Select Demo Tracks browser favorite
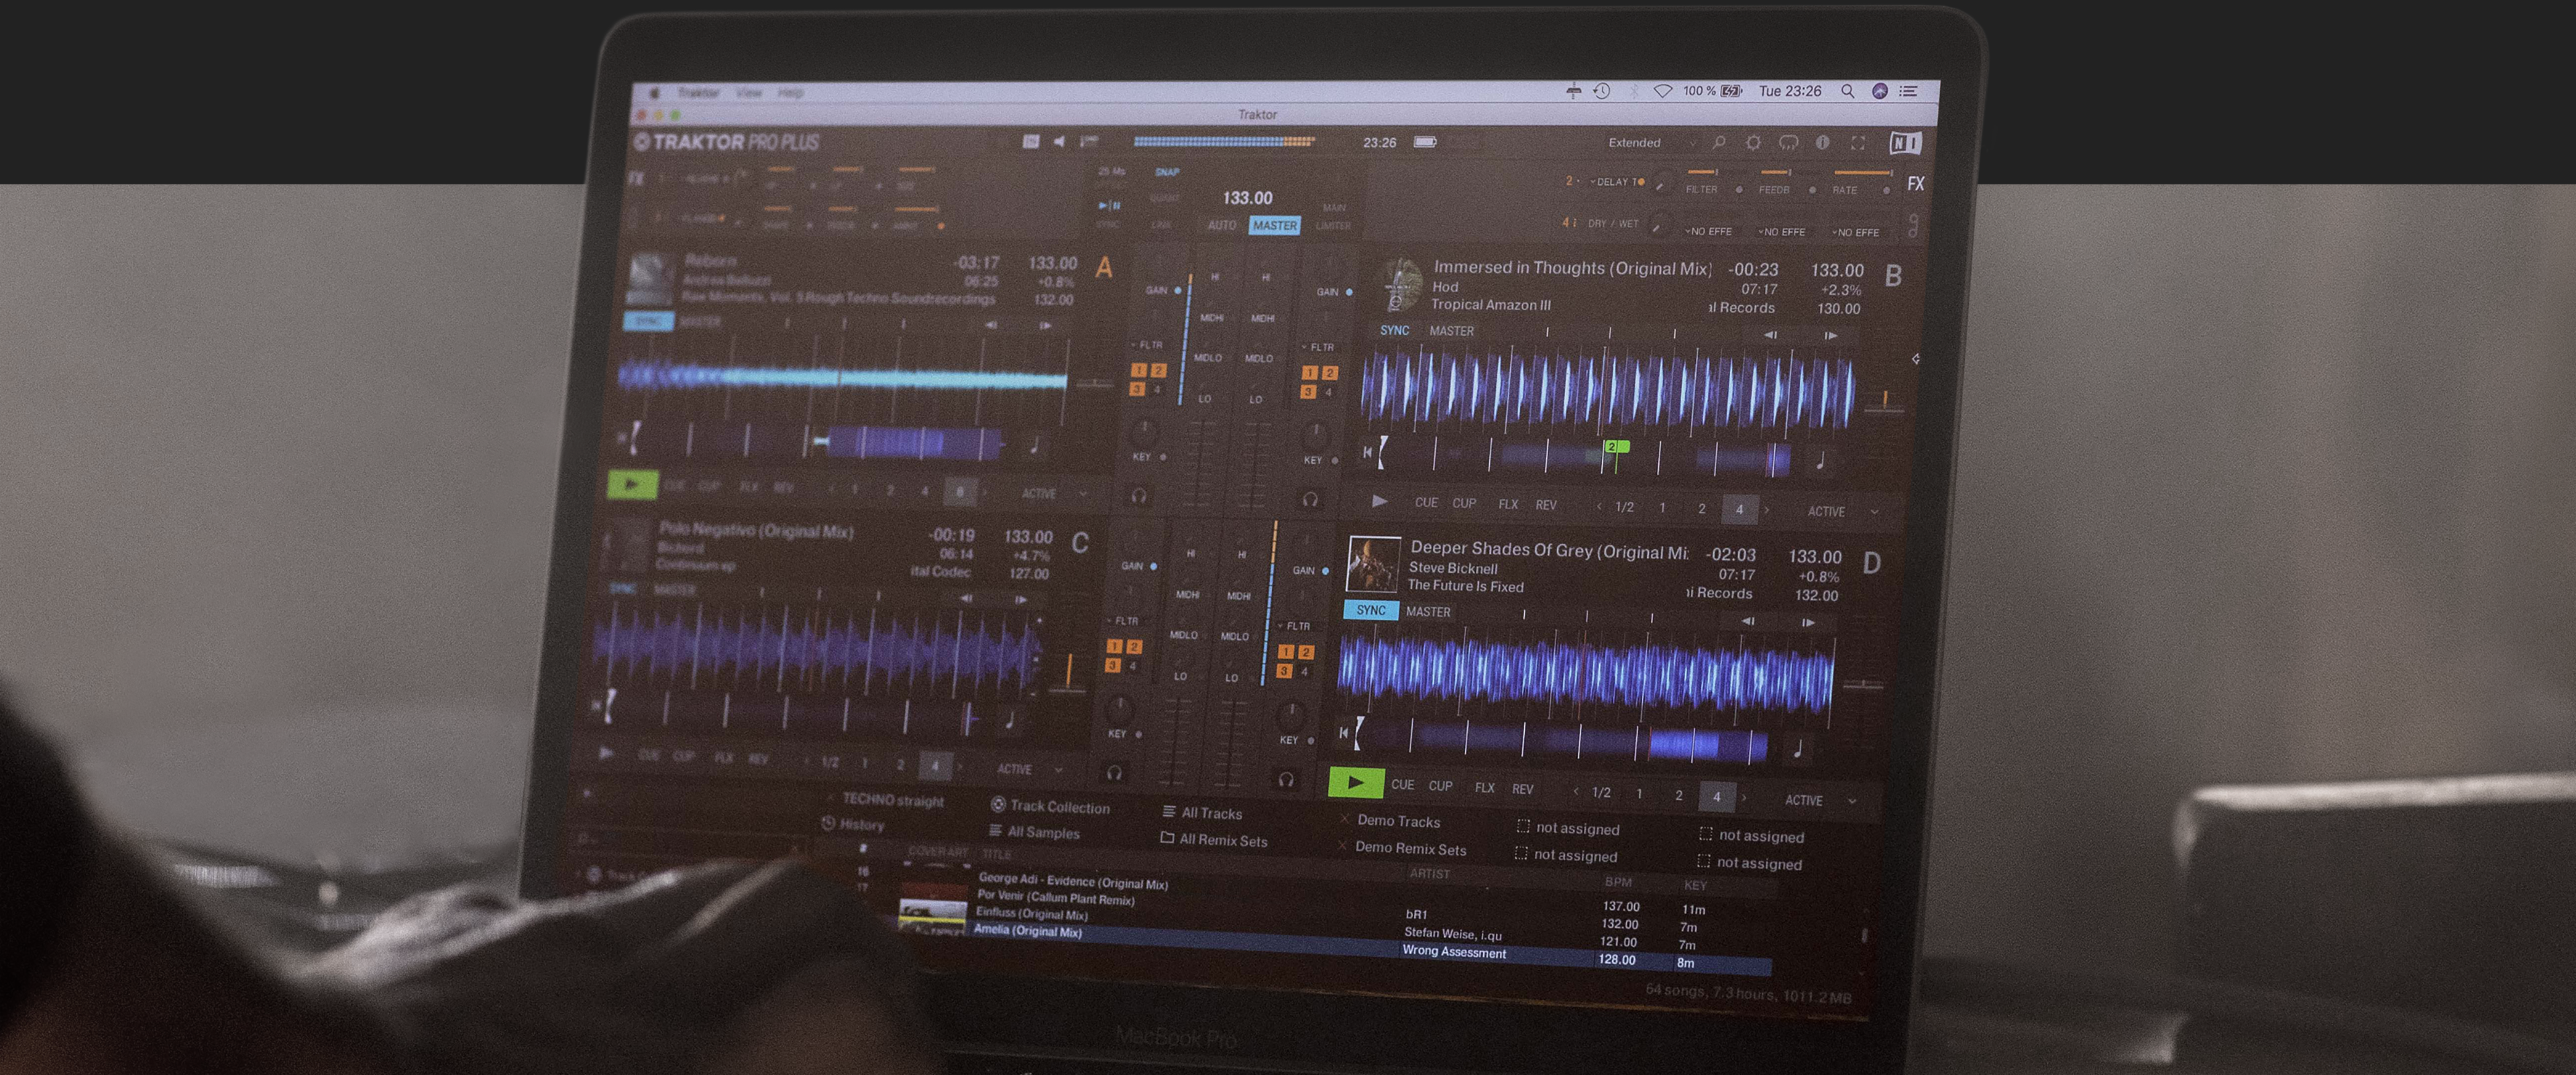2576x1075 pixels. 1390,820
